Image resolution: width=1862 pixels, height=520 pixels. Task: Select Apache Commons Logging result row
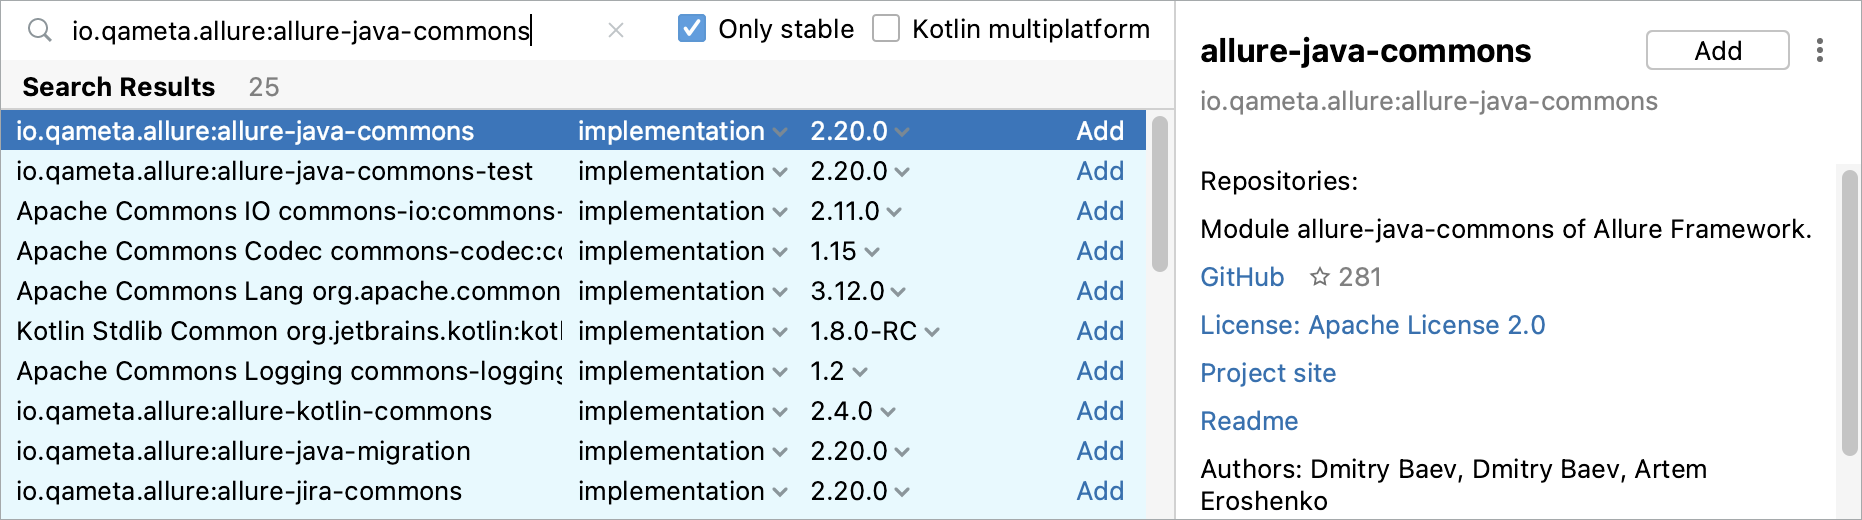coord(573,371)
